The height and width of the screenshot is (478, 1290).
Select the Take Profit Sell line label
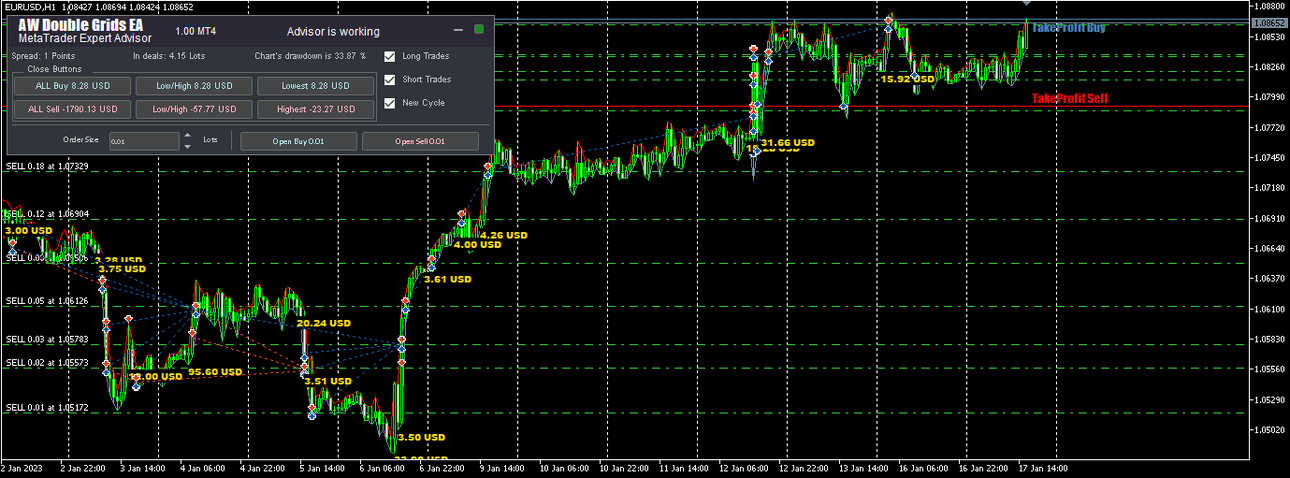[1070, 99]
